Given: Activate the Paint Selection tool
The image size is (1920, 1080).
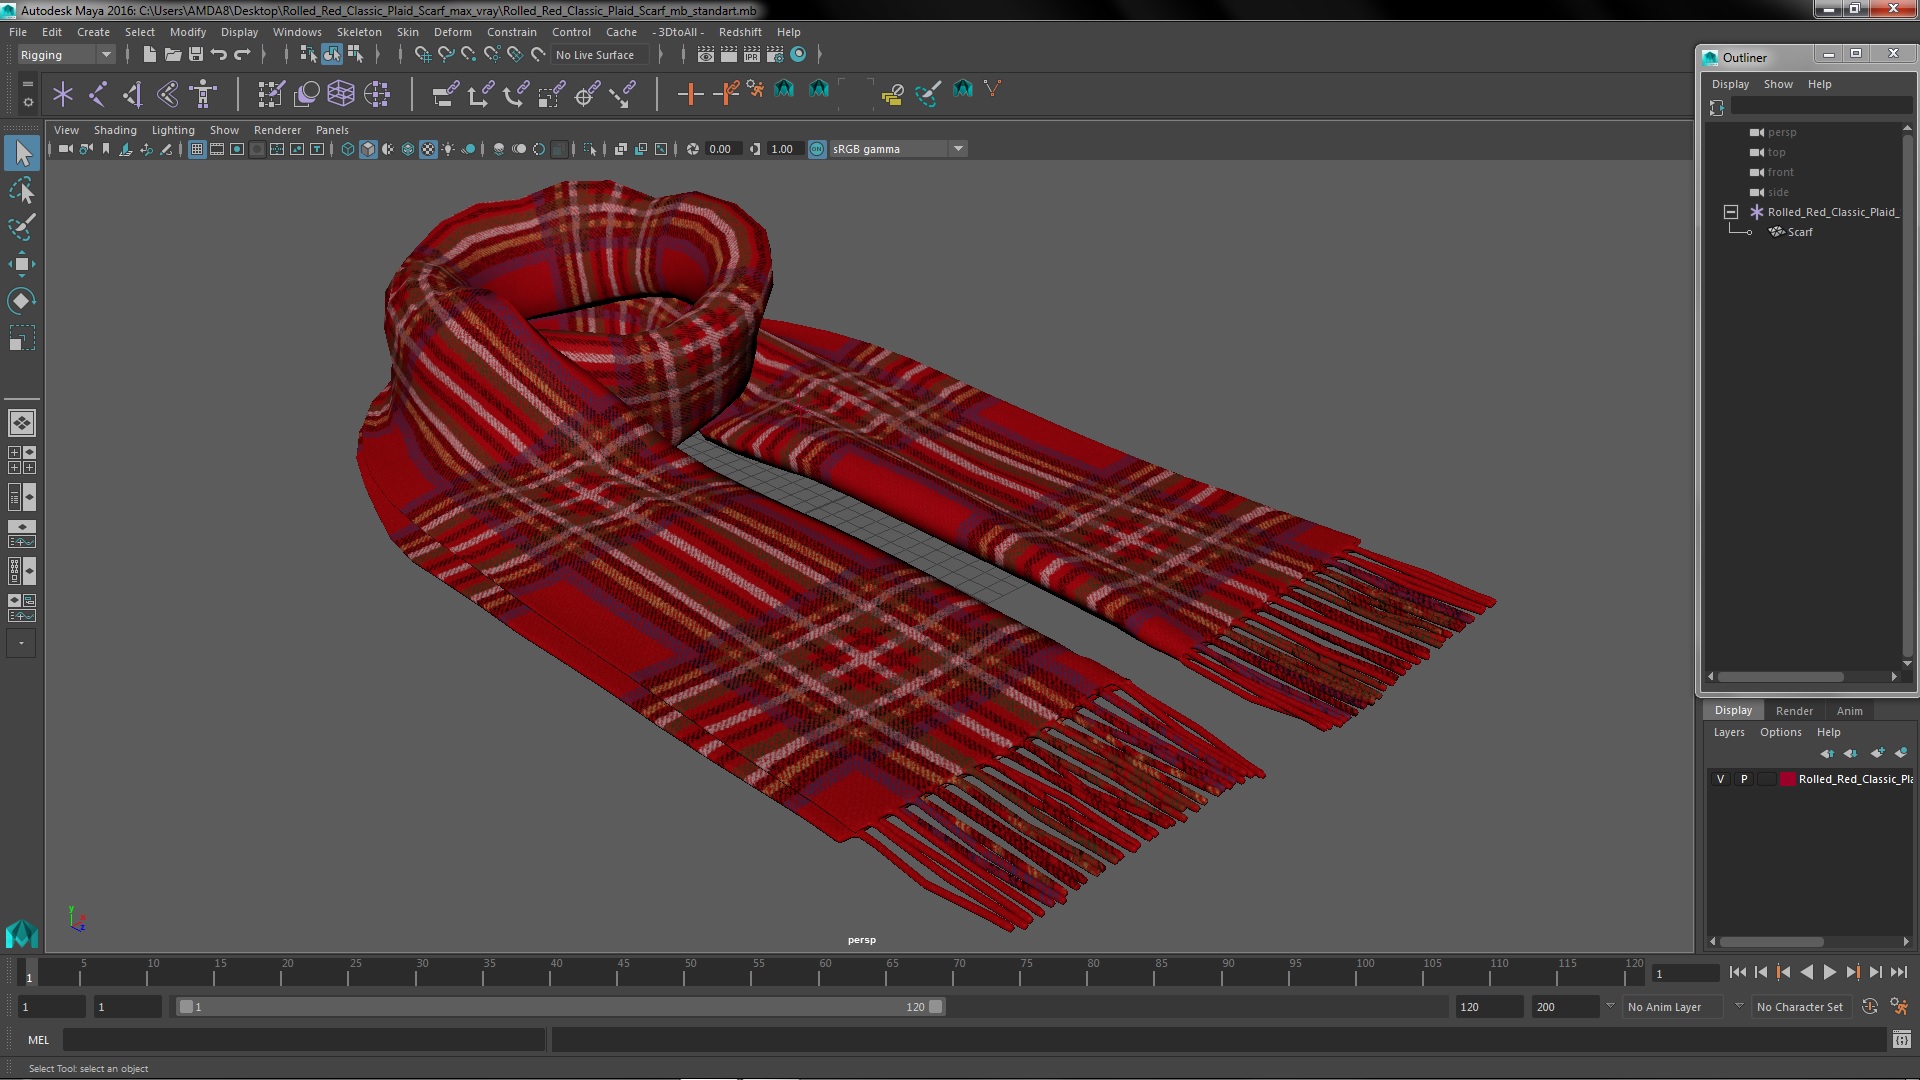Looking at the screenshot, I should (21, 227).
